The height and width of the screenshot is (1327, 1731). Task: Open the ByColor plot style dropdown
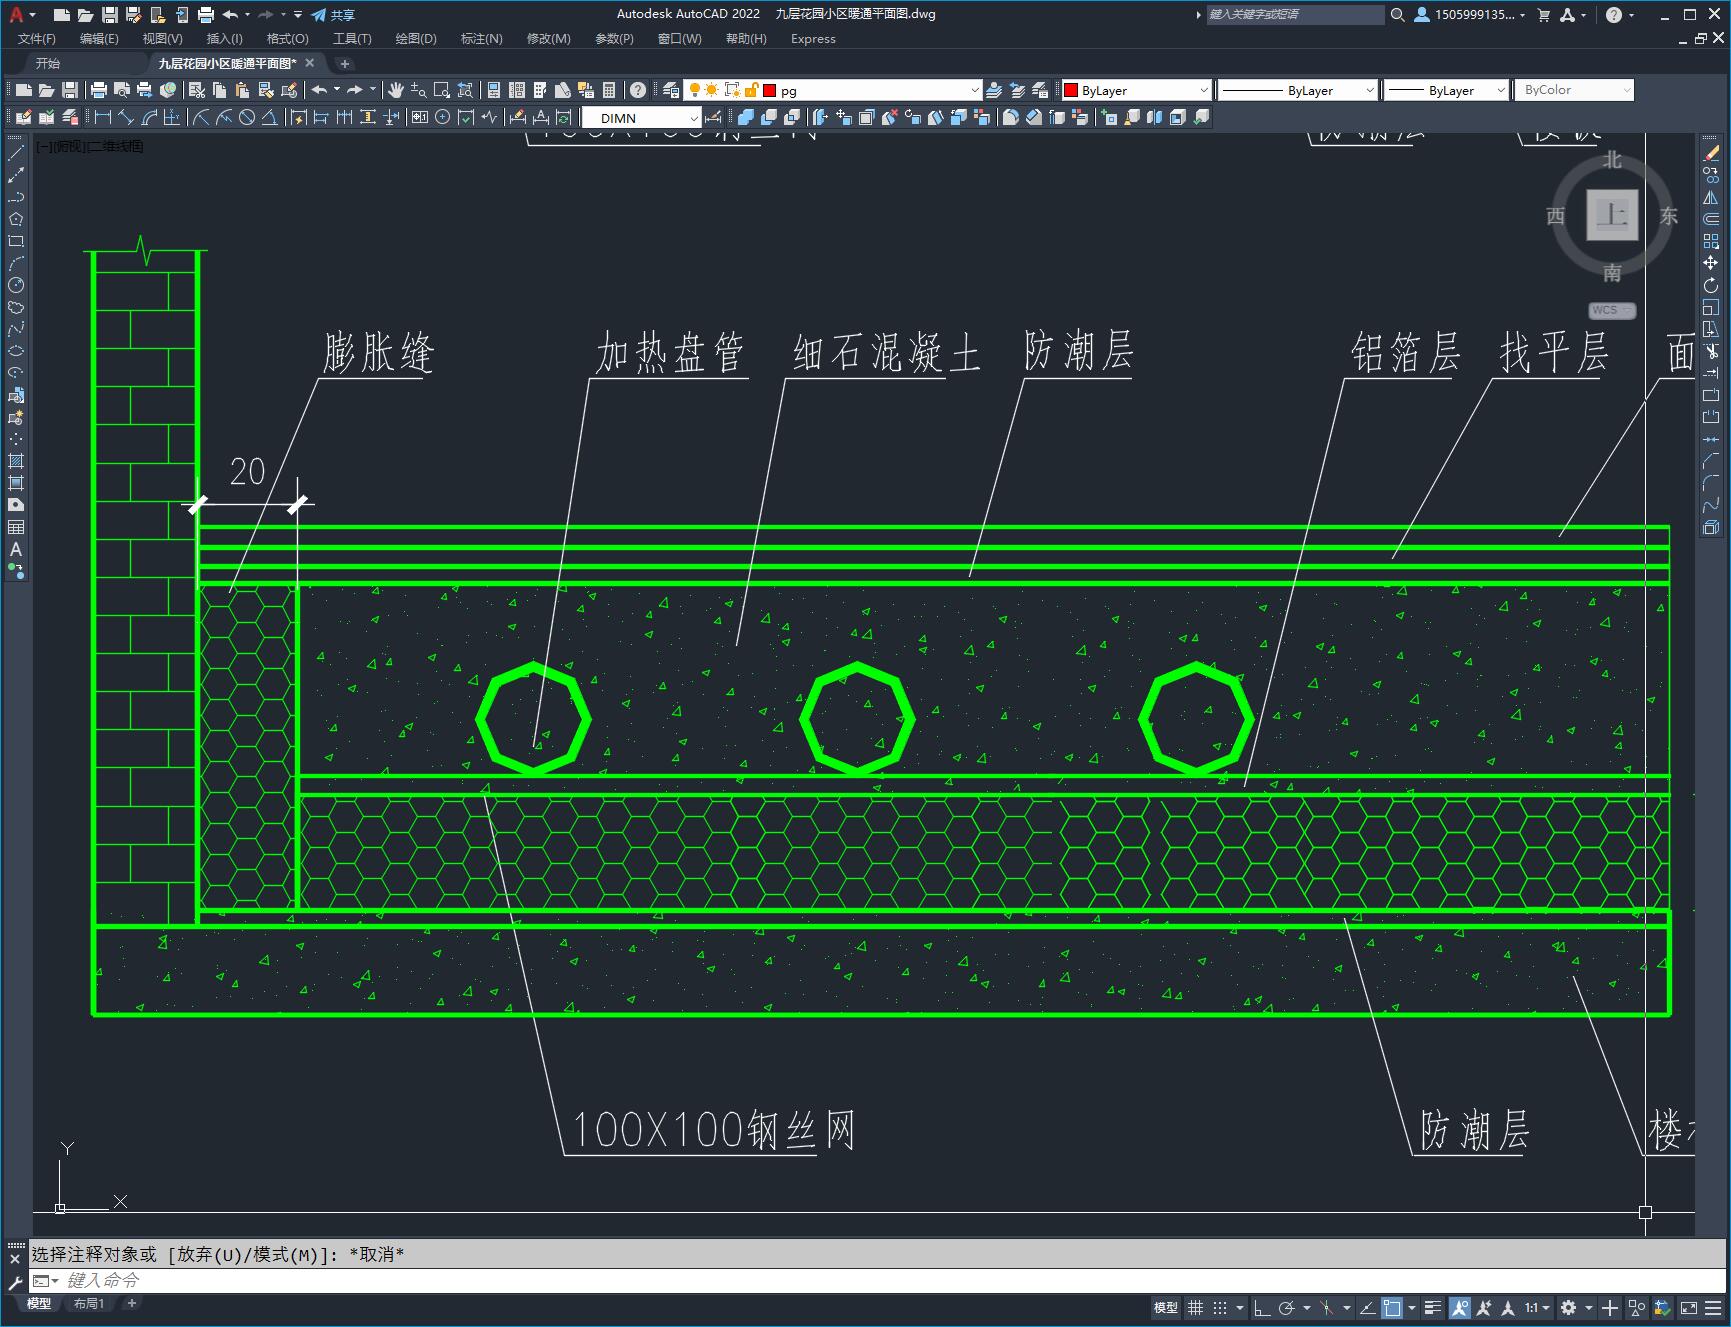(x=1574, y=90)
